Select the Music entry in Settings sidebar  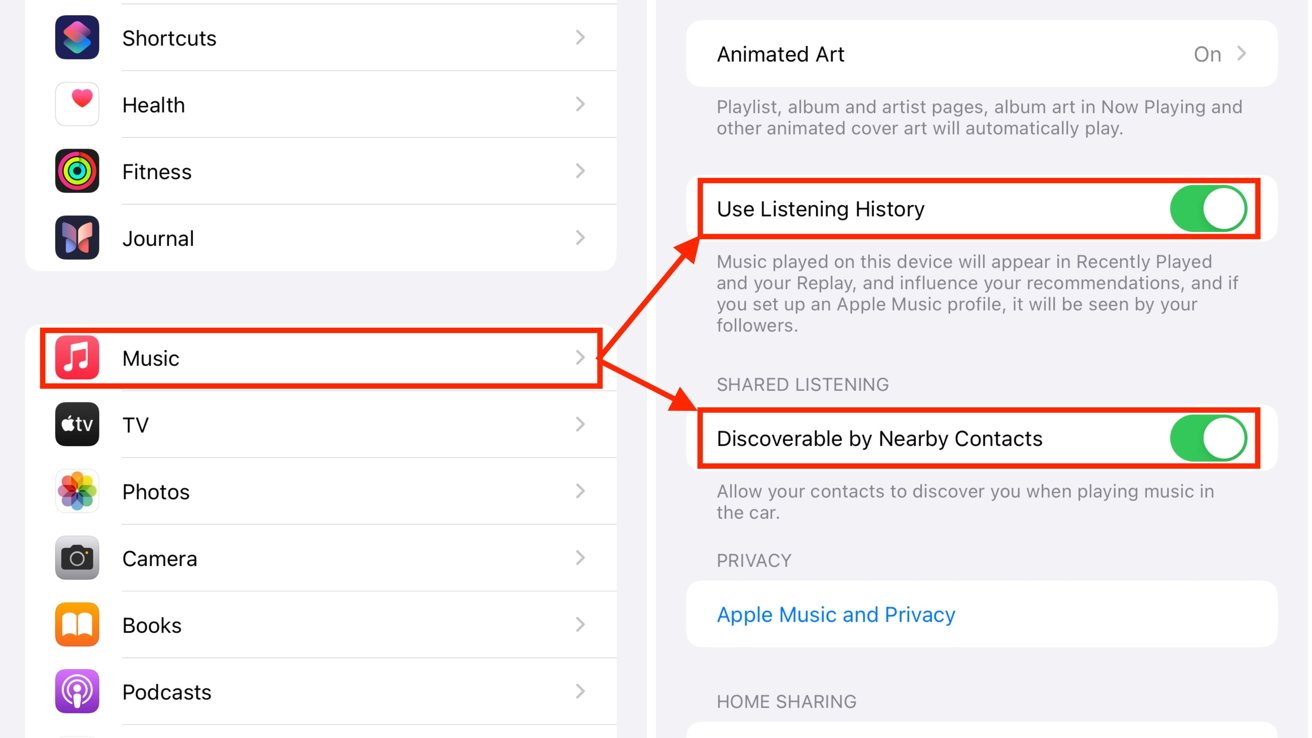pyautogui.click(x=300, y=357)
